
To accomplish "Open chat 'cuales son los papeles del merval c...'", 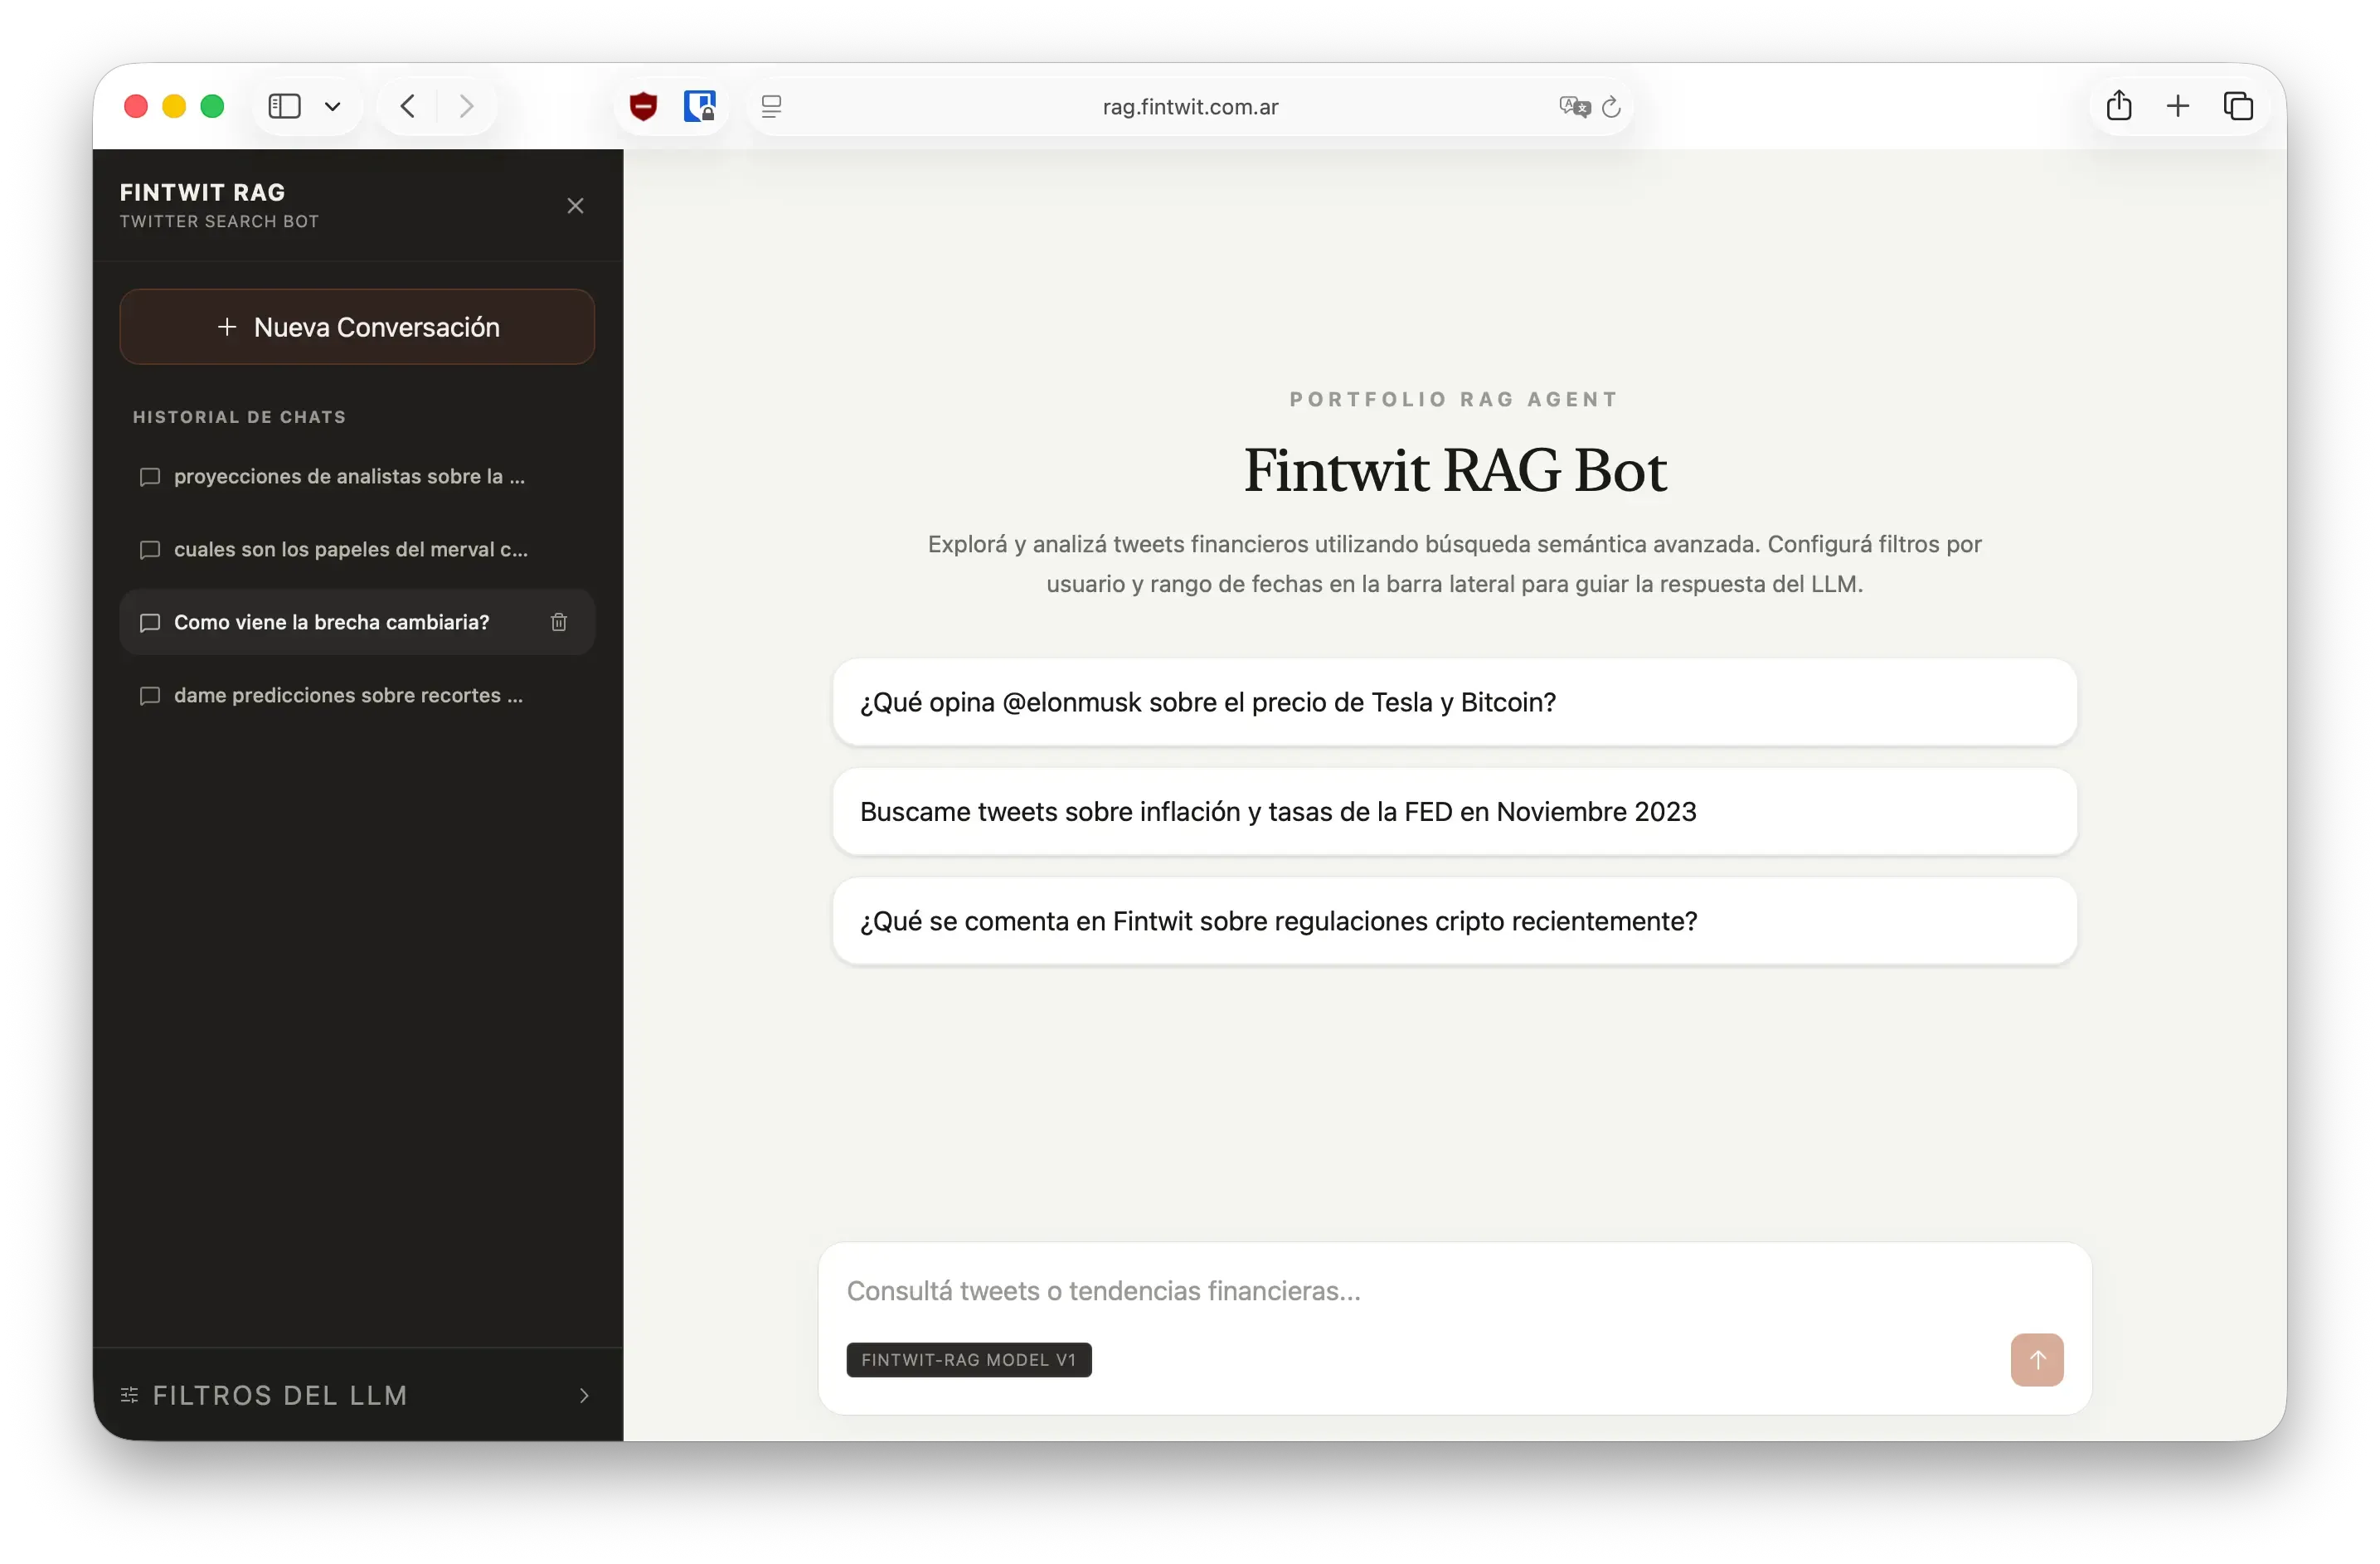I will 357,549.
